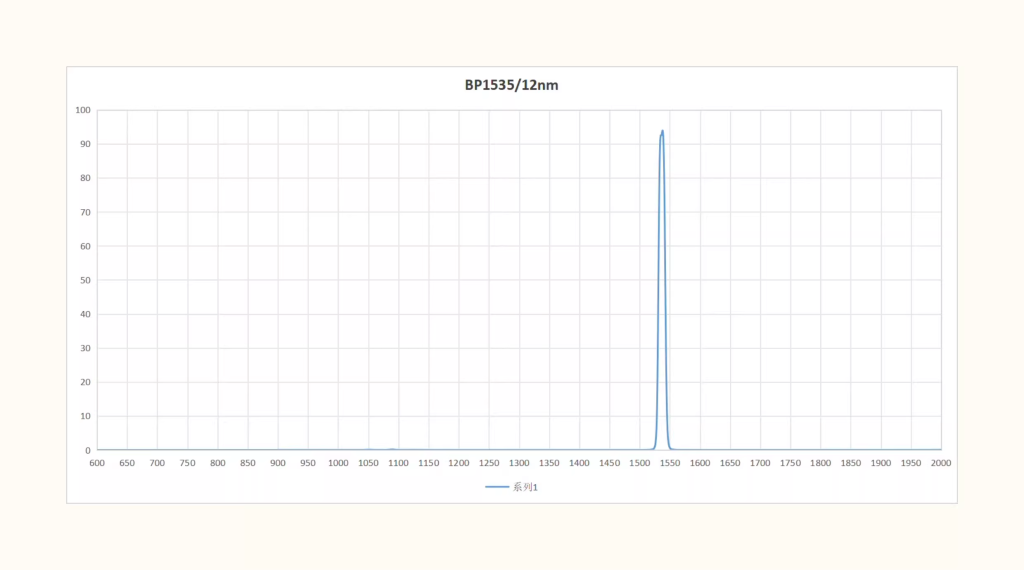Screen dimensions: 1024x570
Task: Select the y-axis value 50
Action: click(x=85, y=280)
